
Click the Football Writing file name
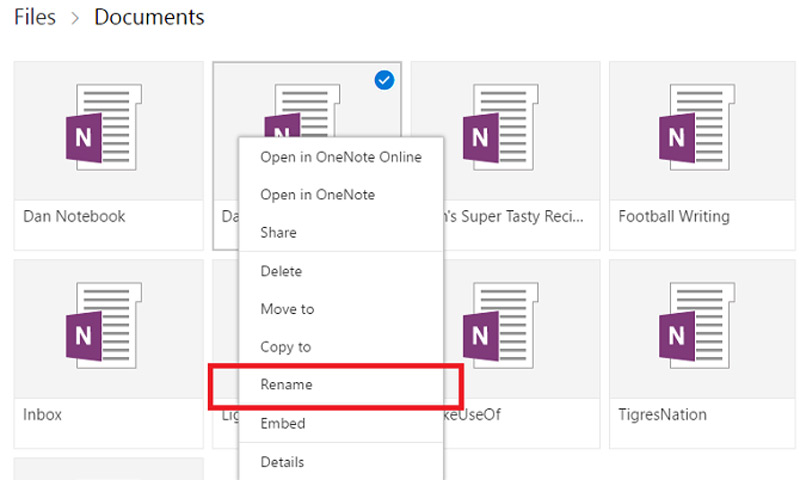tap(674, 216)
